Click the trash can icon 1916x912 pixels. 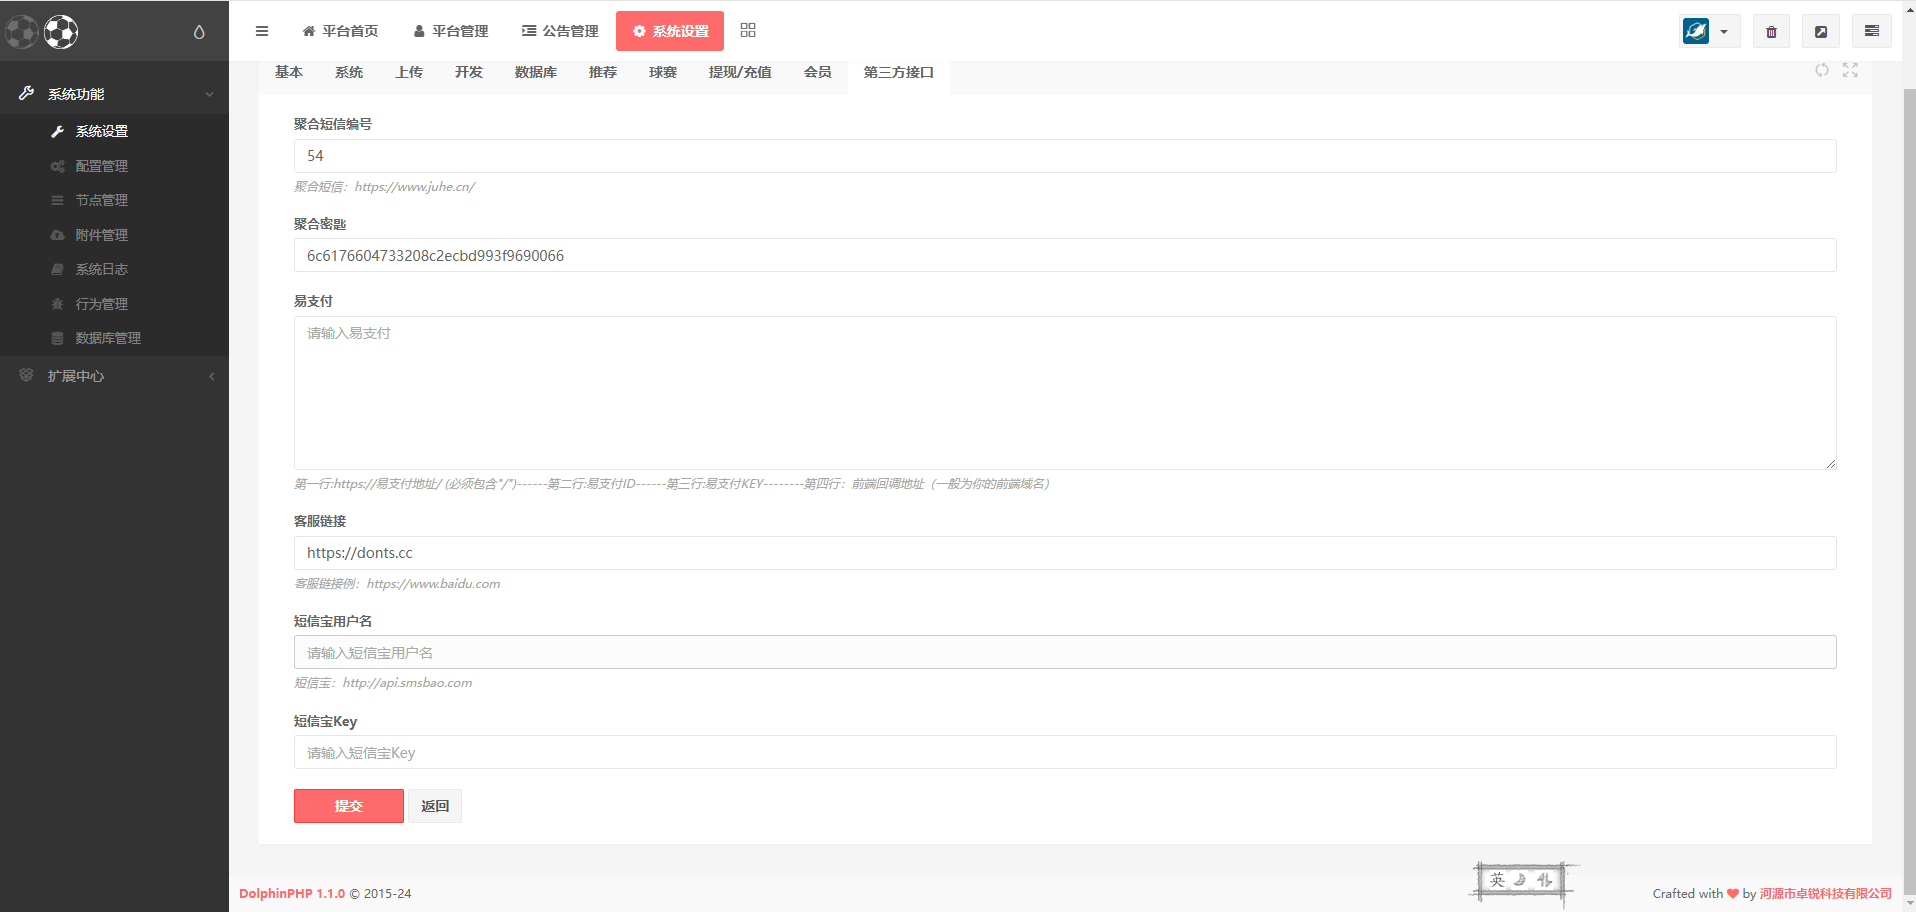pyautogui.click(x=1771, y=32)
